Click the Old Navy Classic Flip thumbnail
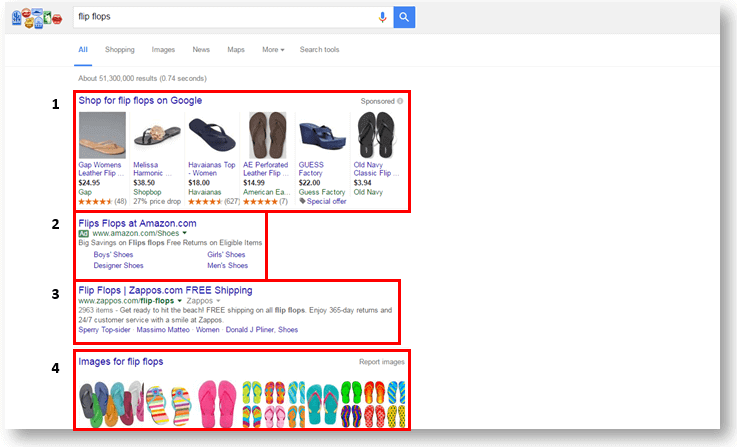Image resolution: width=737 pixels, height=447 pixels. pyautogui.click(x=376, y=135)
